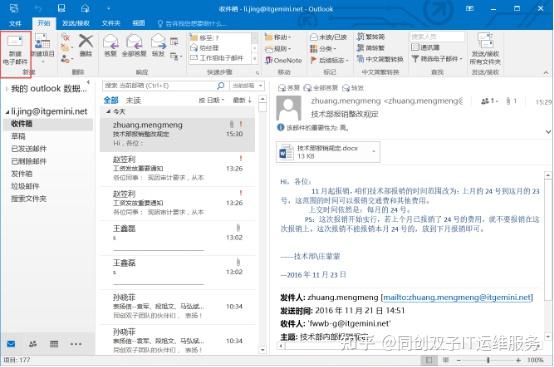Open the search scope dropdown (当前邮箱)
Screen dimensions: 554x367
[x=247, y=85]
